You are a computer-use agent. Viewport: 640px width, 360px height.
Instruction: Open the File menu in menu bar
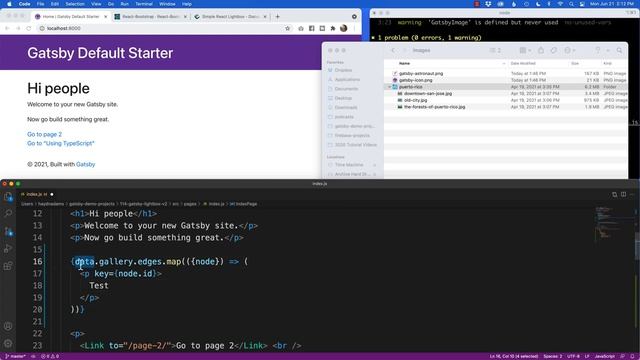(40, 4)
